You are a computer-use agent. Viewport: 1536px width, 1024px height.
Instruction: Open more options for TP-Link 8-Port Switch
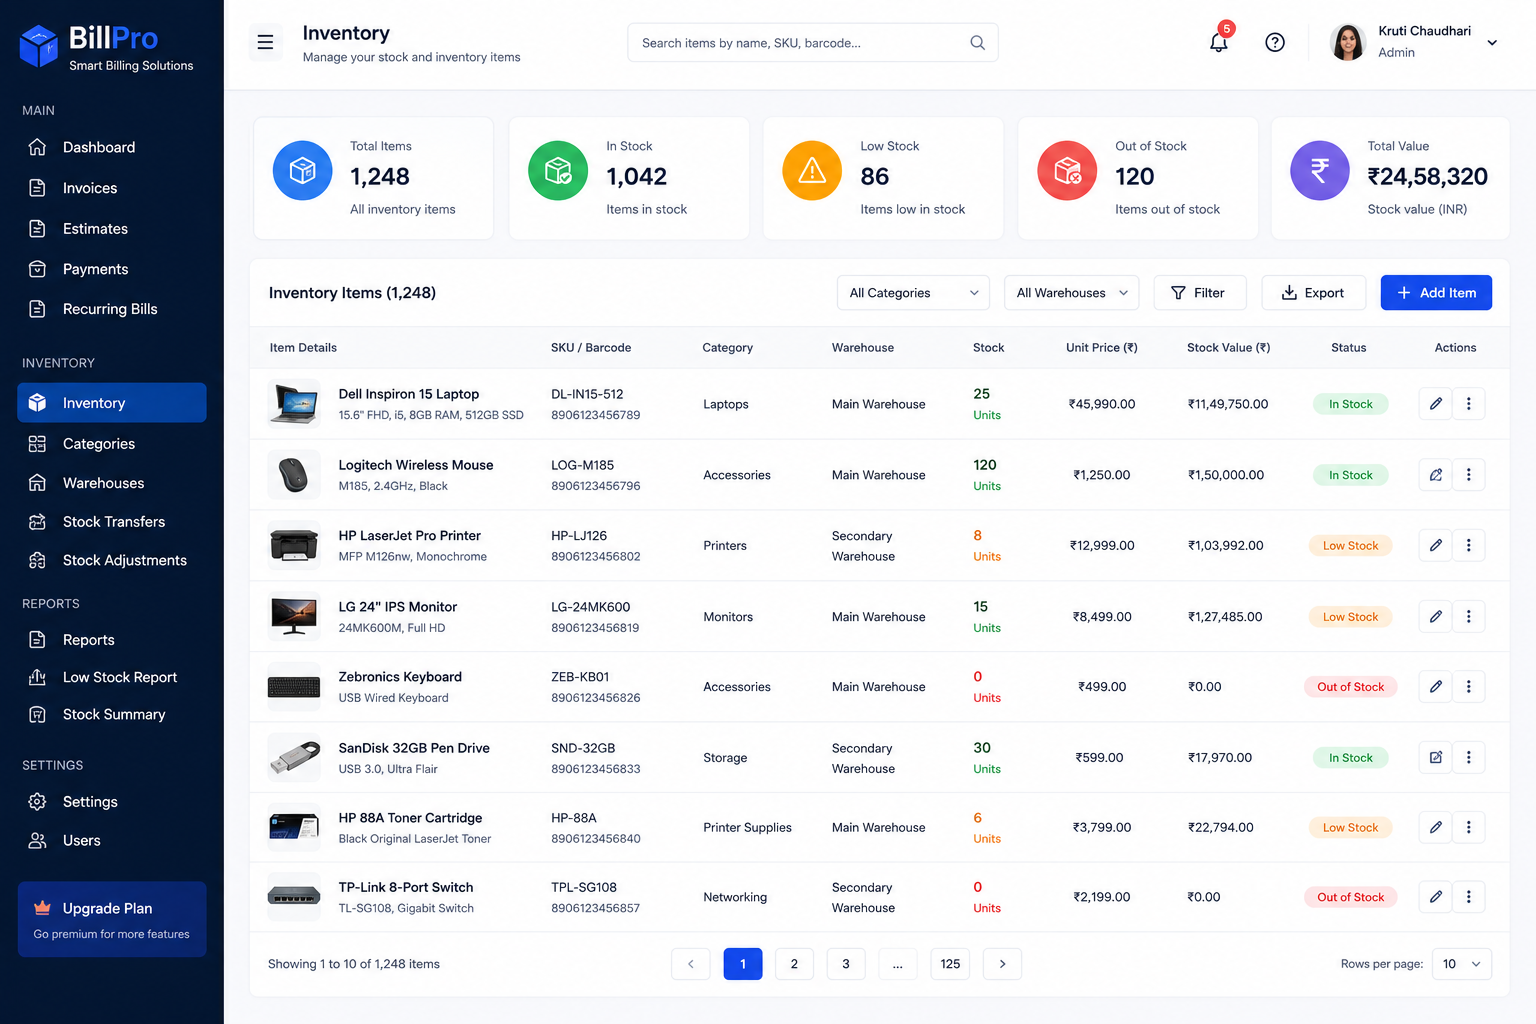[x=1468, y=897]
